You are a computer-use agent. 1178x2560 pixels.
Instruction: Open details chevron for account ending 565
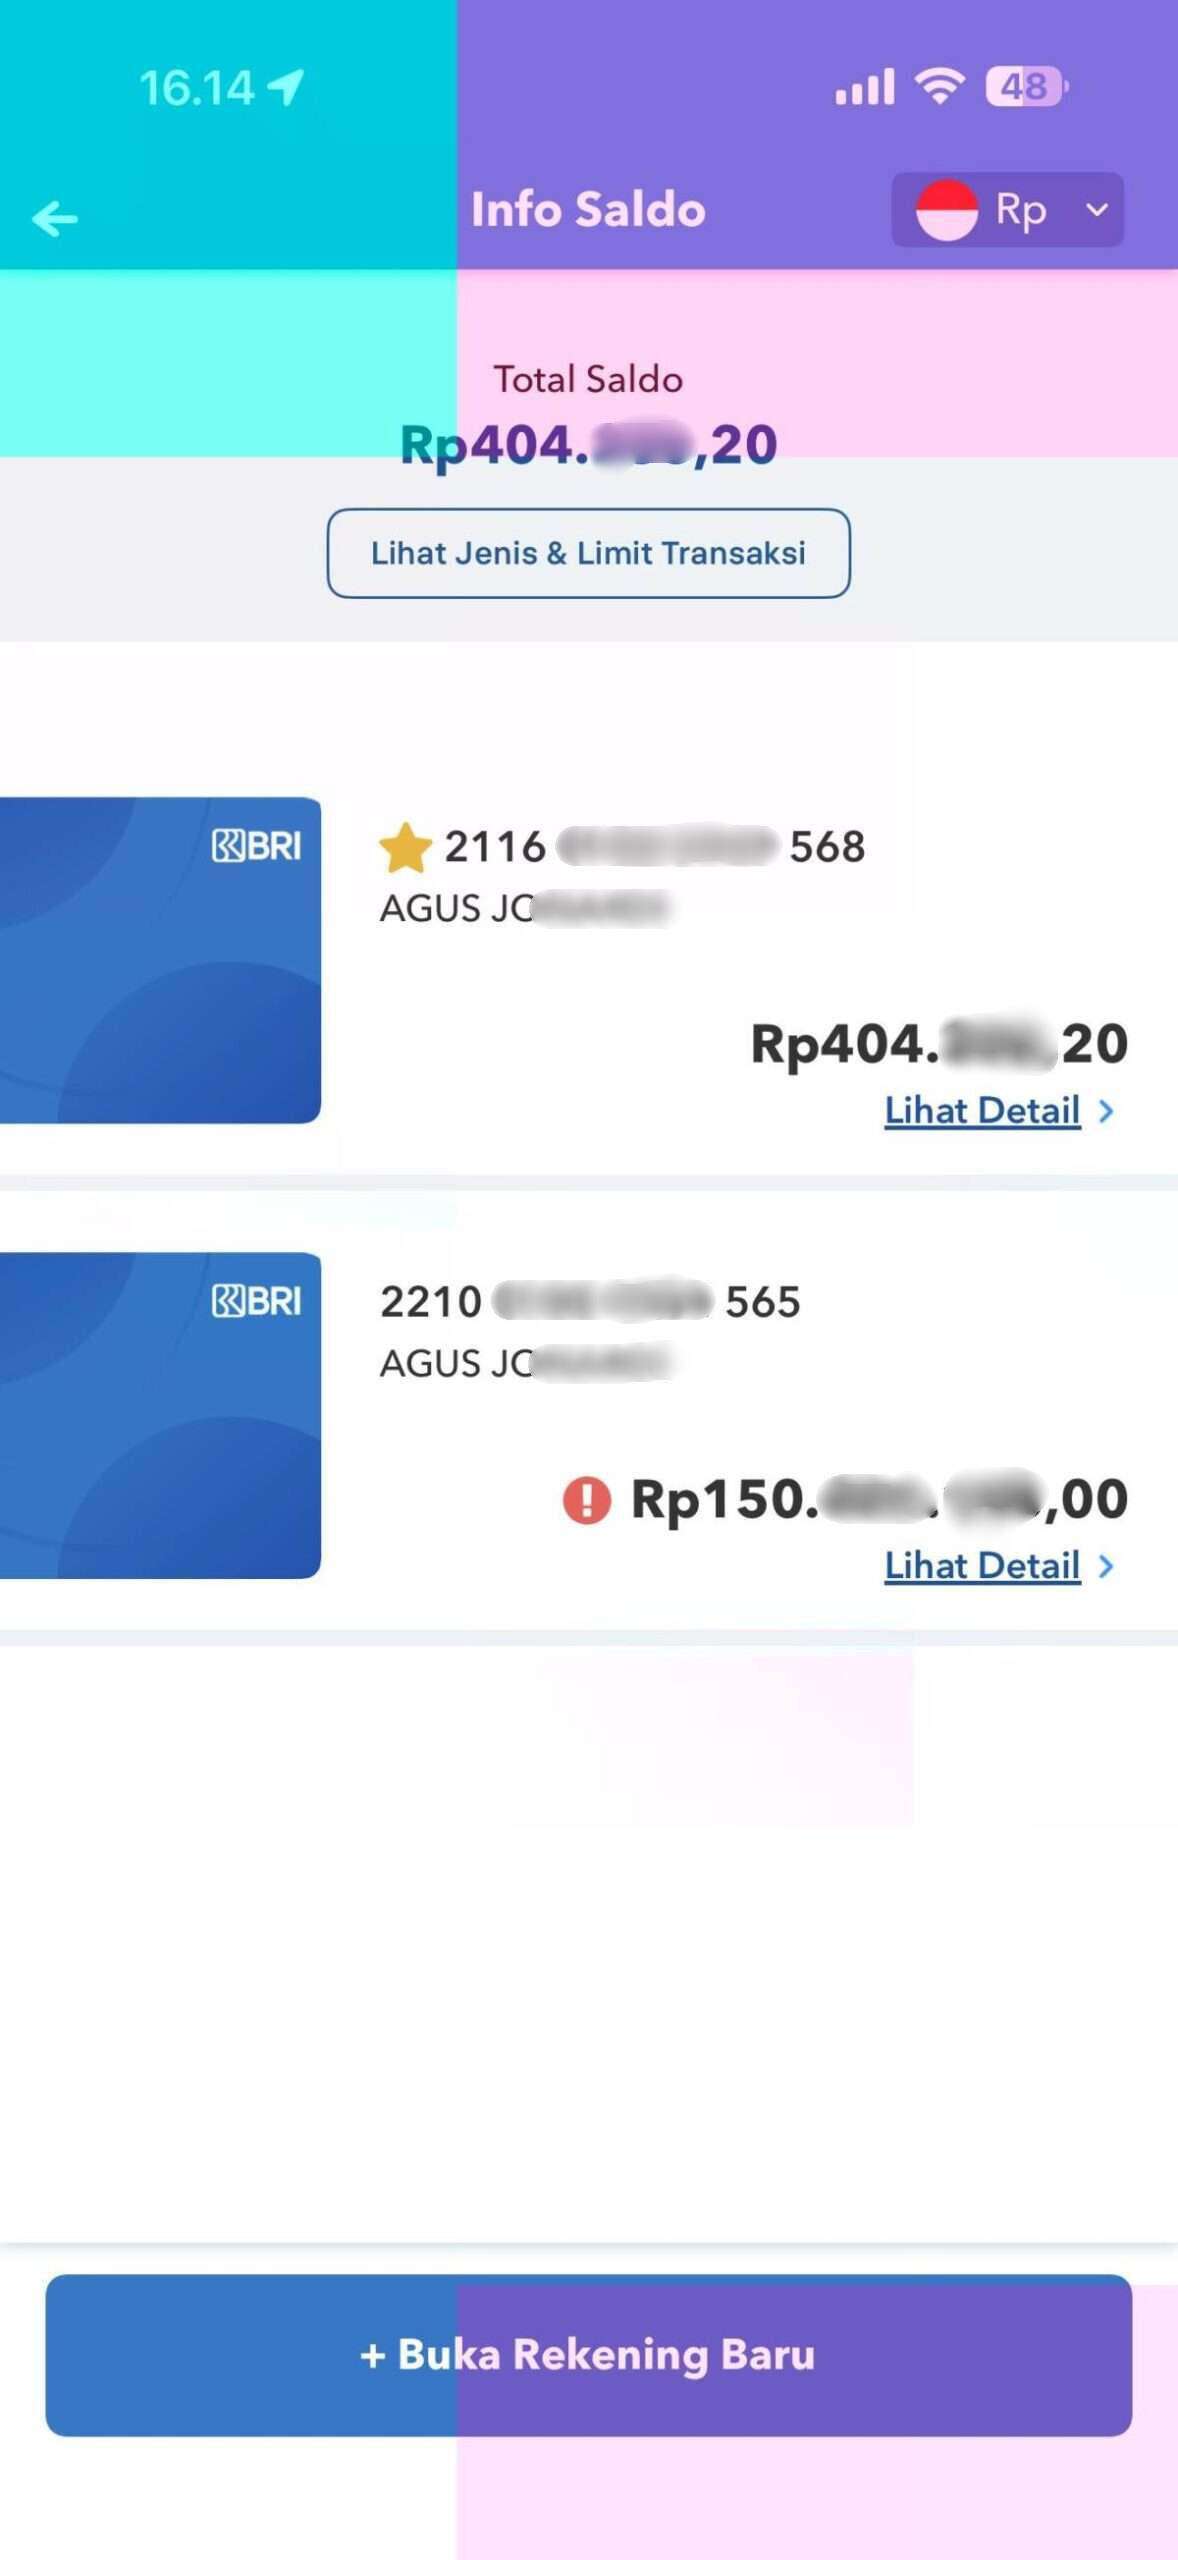[x=1106, y=1566]
